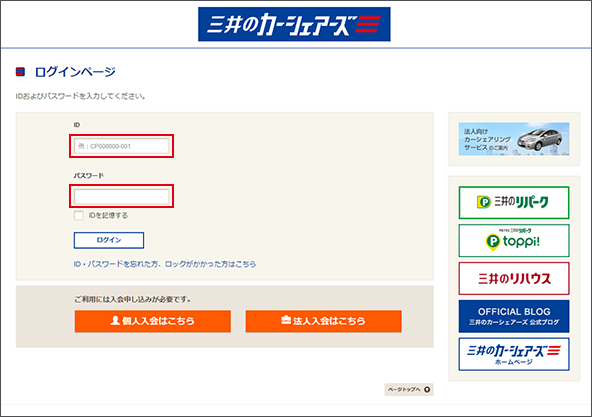Open the 法人向けカーシェアリングサービス banner

514,139
